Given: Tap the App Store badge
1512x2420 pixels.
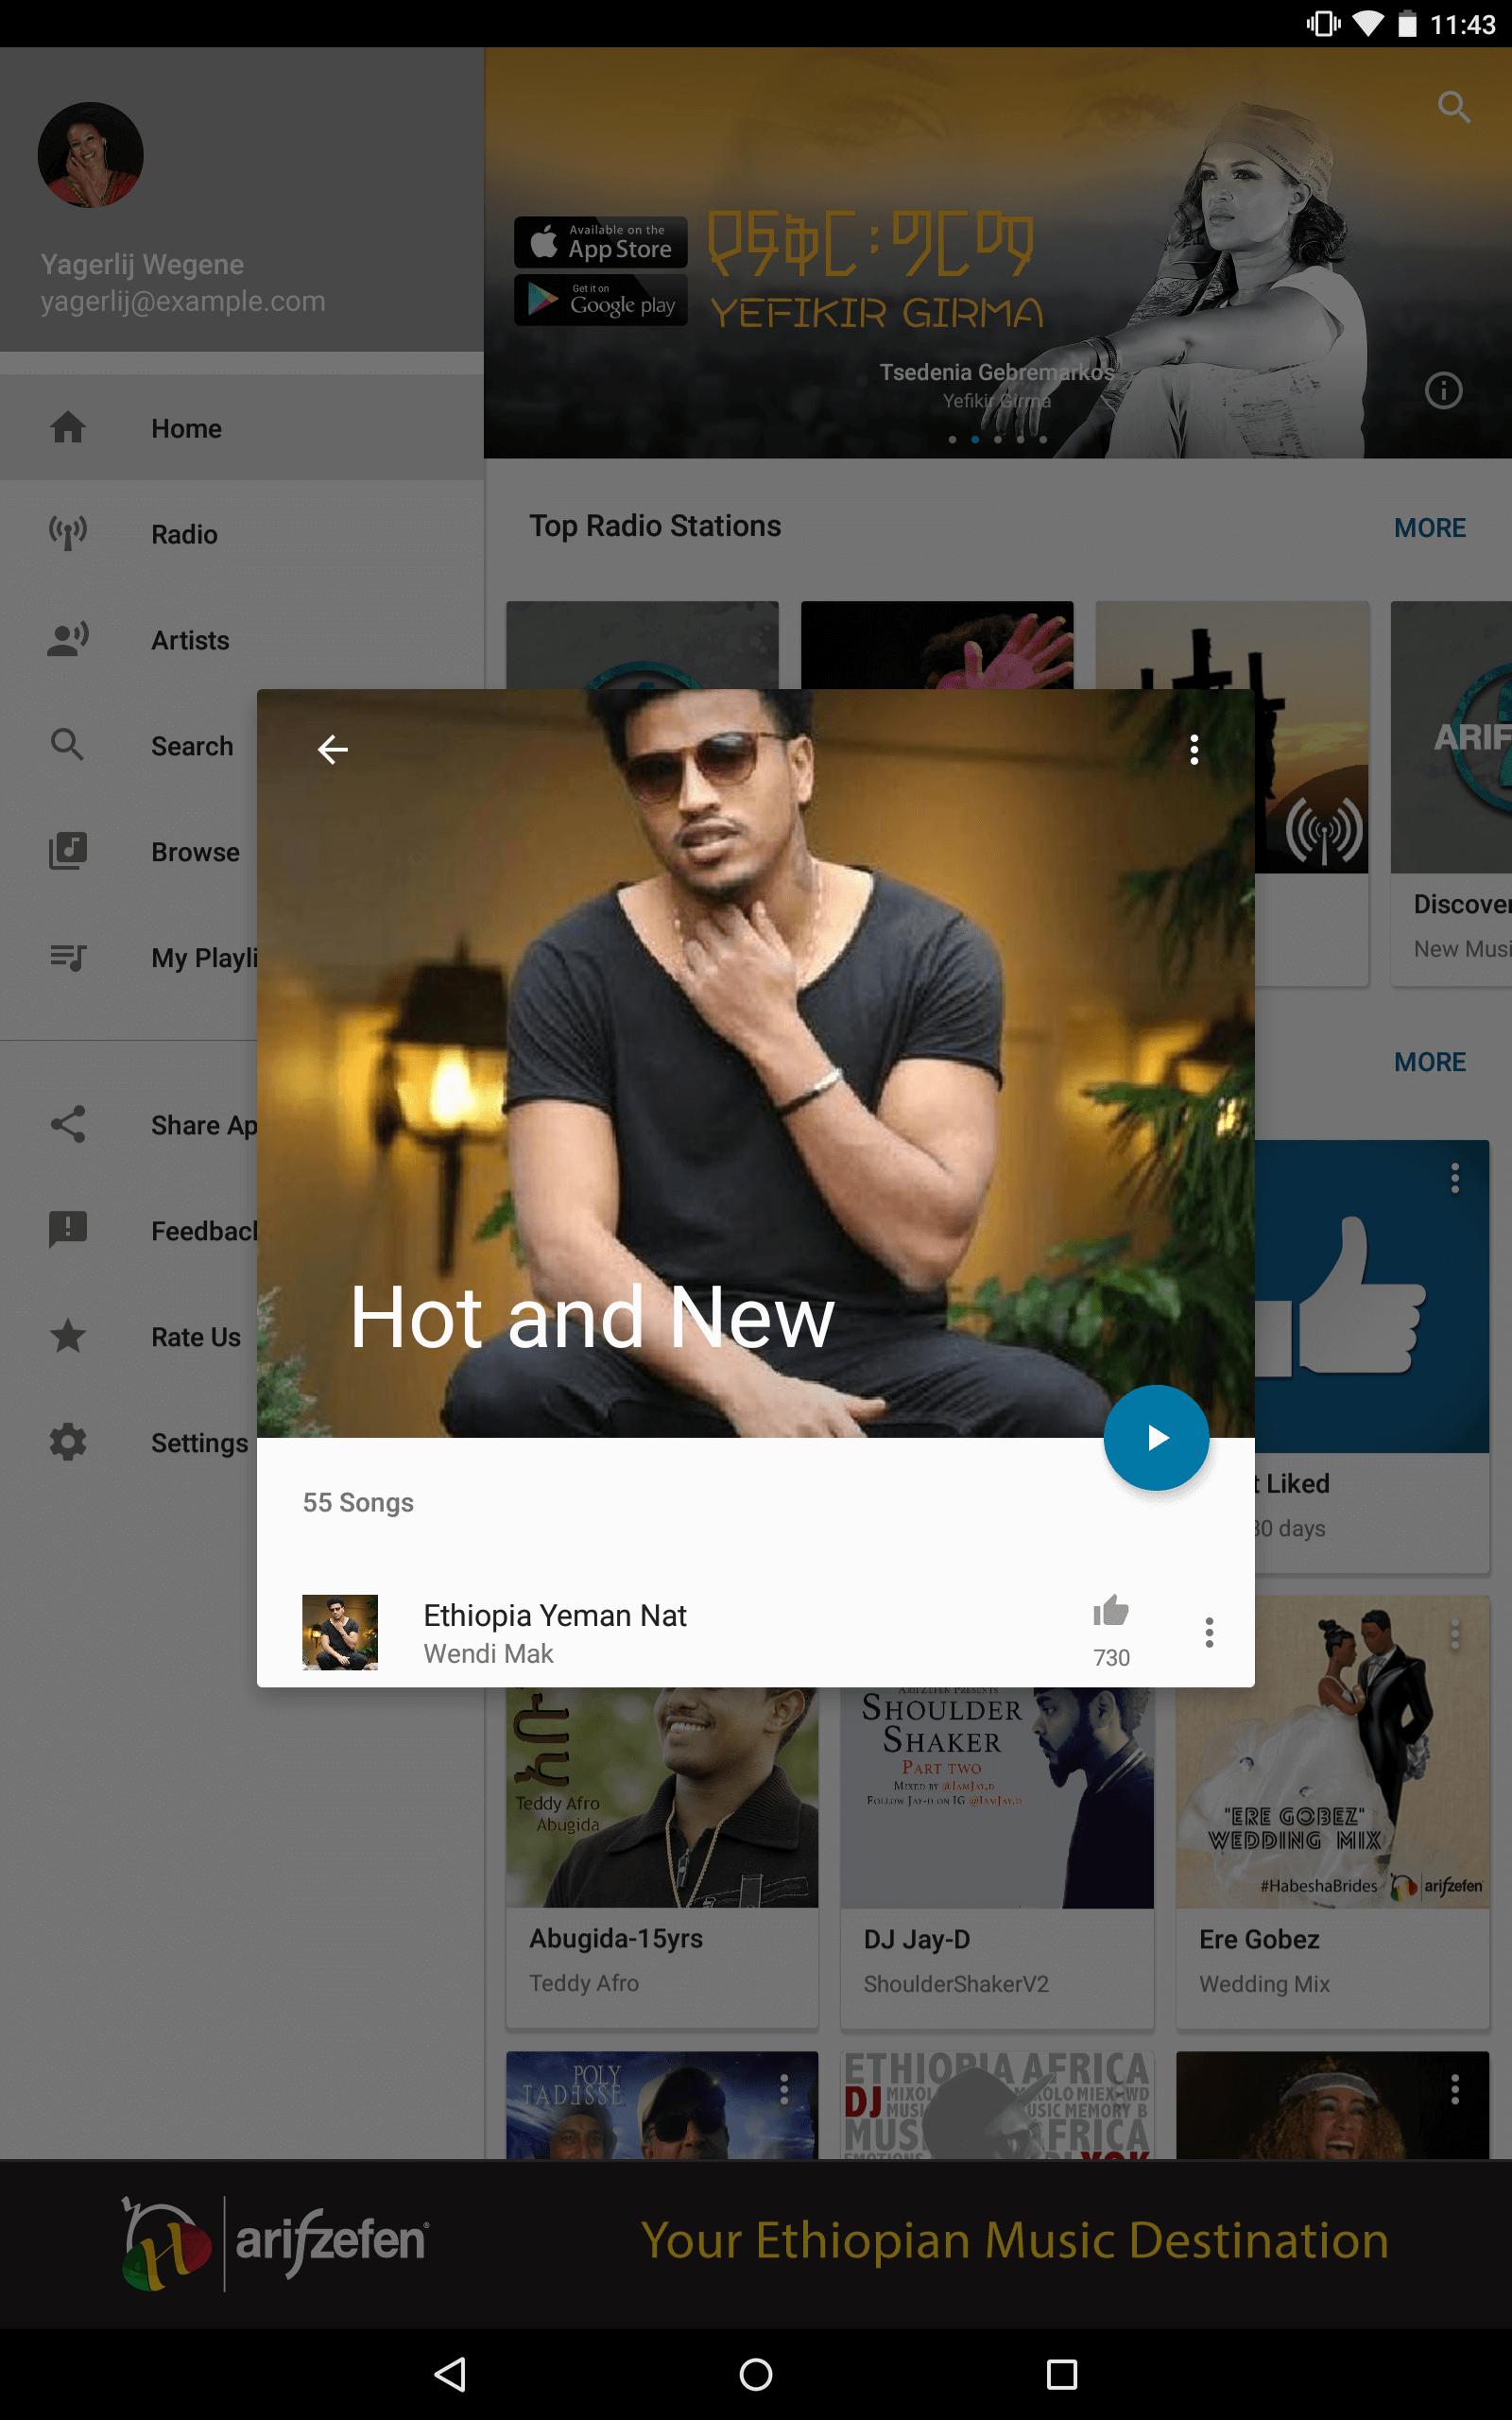Looking at the screenshot, I should click(601, 242).
